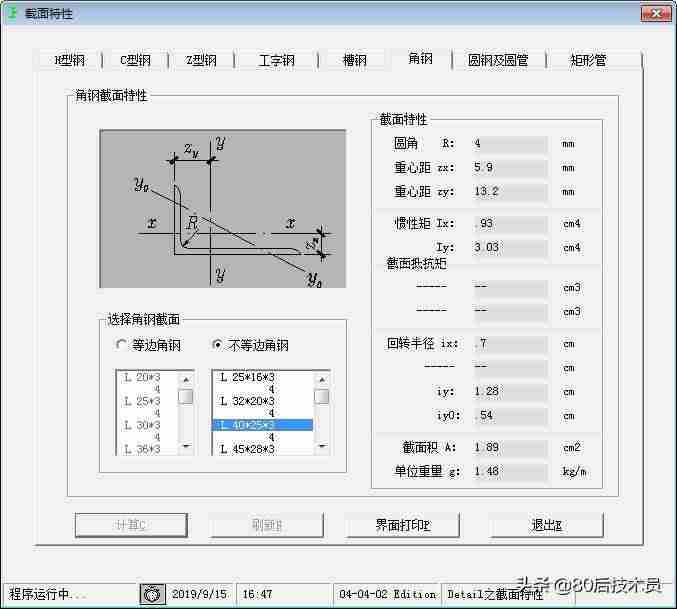Viewport: 677px width, 609px height.
Task: Click the 重心距 zx value field
Action: (x=510, y=167)
